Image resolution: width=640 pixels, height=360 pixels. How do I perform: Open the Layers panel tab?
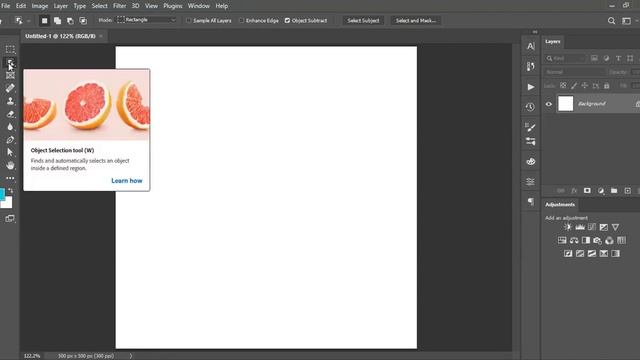coord(553,42)
